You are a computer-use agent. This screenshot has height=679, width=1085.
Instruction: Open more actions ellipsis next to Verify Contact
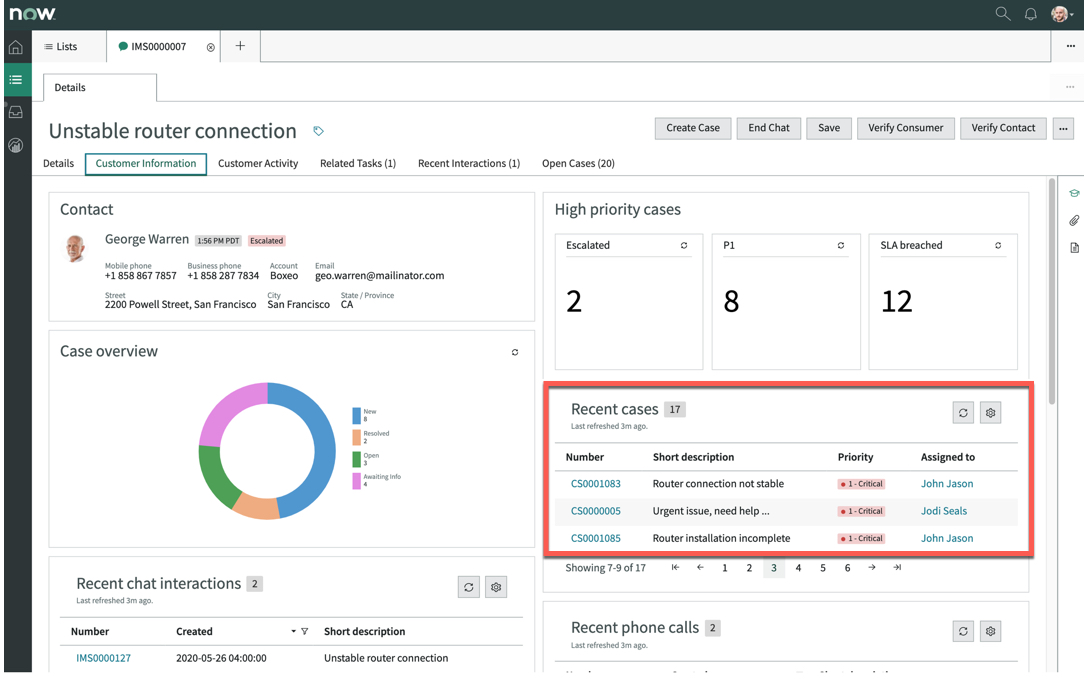pos(1063,128)
